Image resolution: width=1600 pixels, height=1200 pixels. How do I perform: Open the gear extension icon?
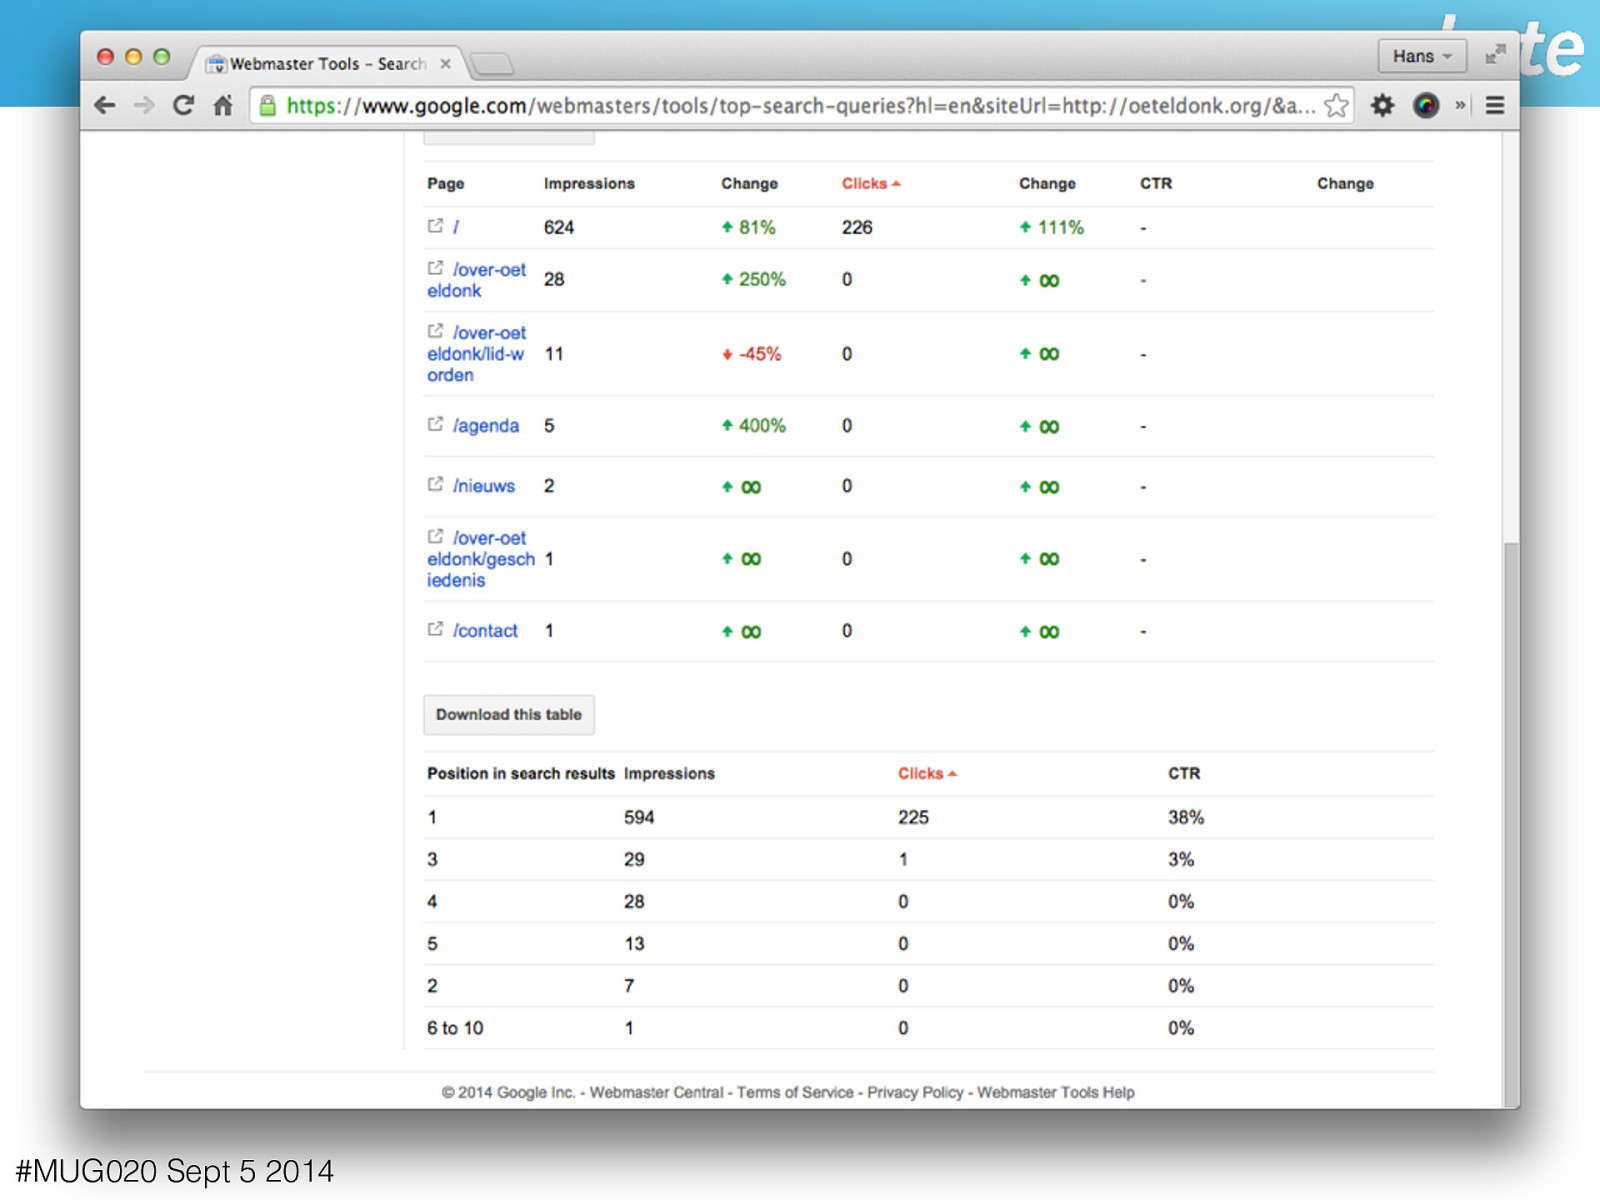pos(1382,105)
